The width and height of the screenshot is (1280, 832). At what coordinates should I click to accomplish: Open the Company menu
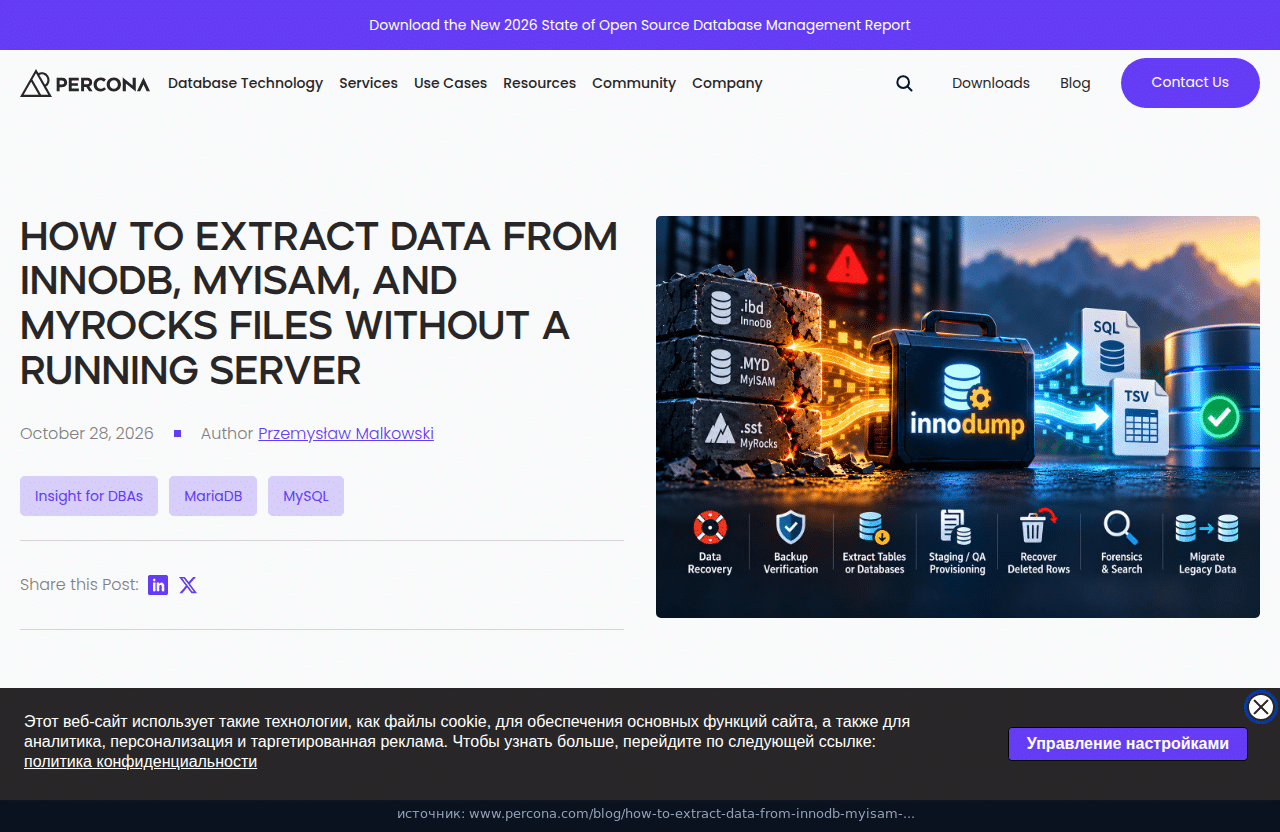point(727,83)
